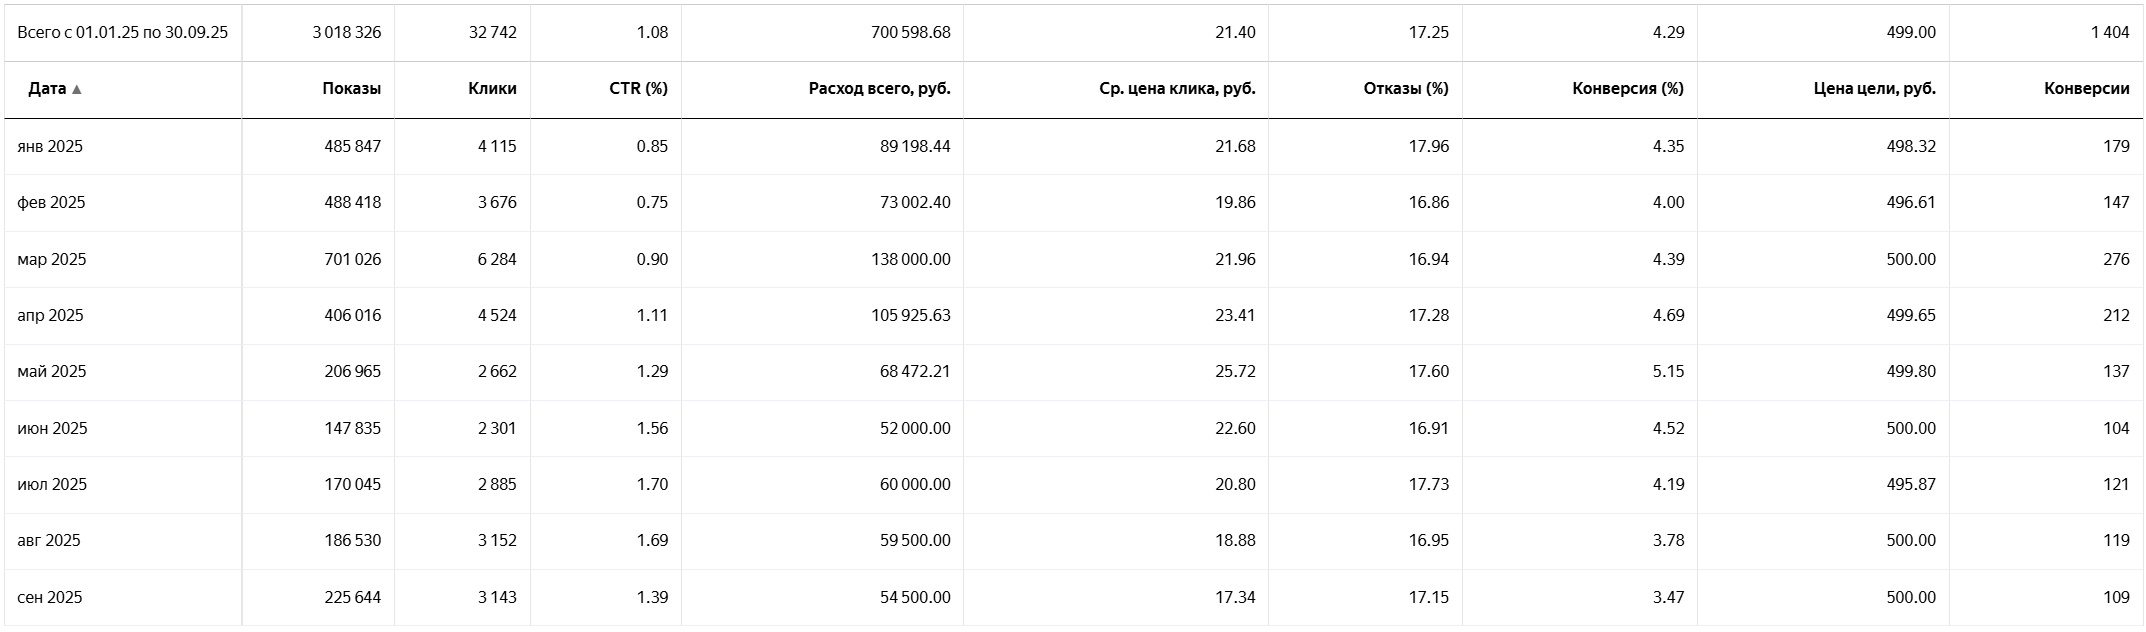The height and width of the screenshot is (632, 2146).
Task: Select the янв 2025 date cell
Action: point(50,146)
